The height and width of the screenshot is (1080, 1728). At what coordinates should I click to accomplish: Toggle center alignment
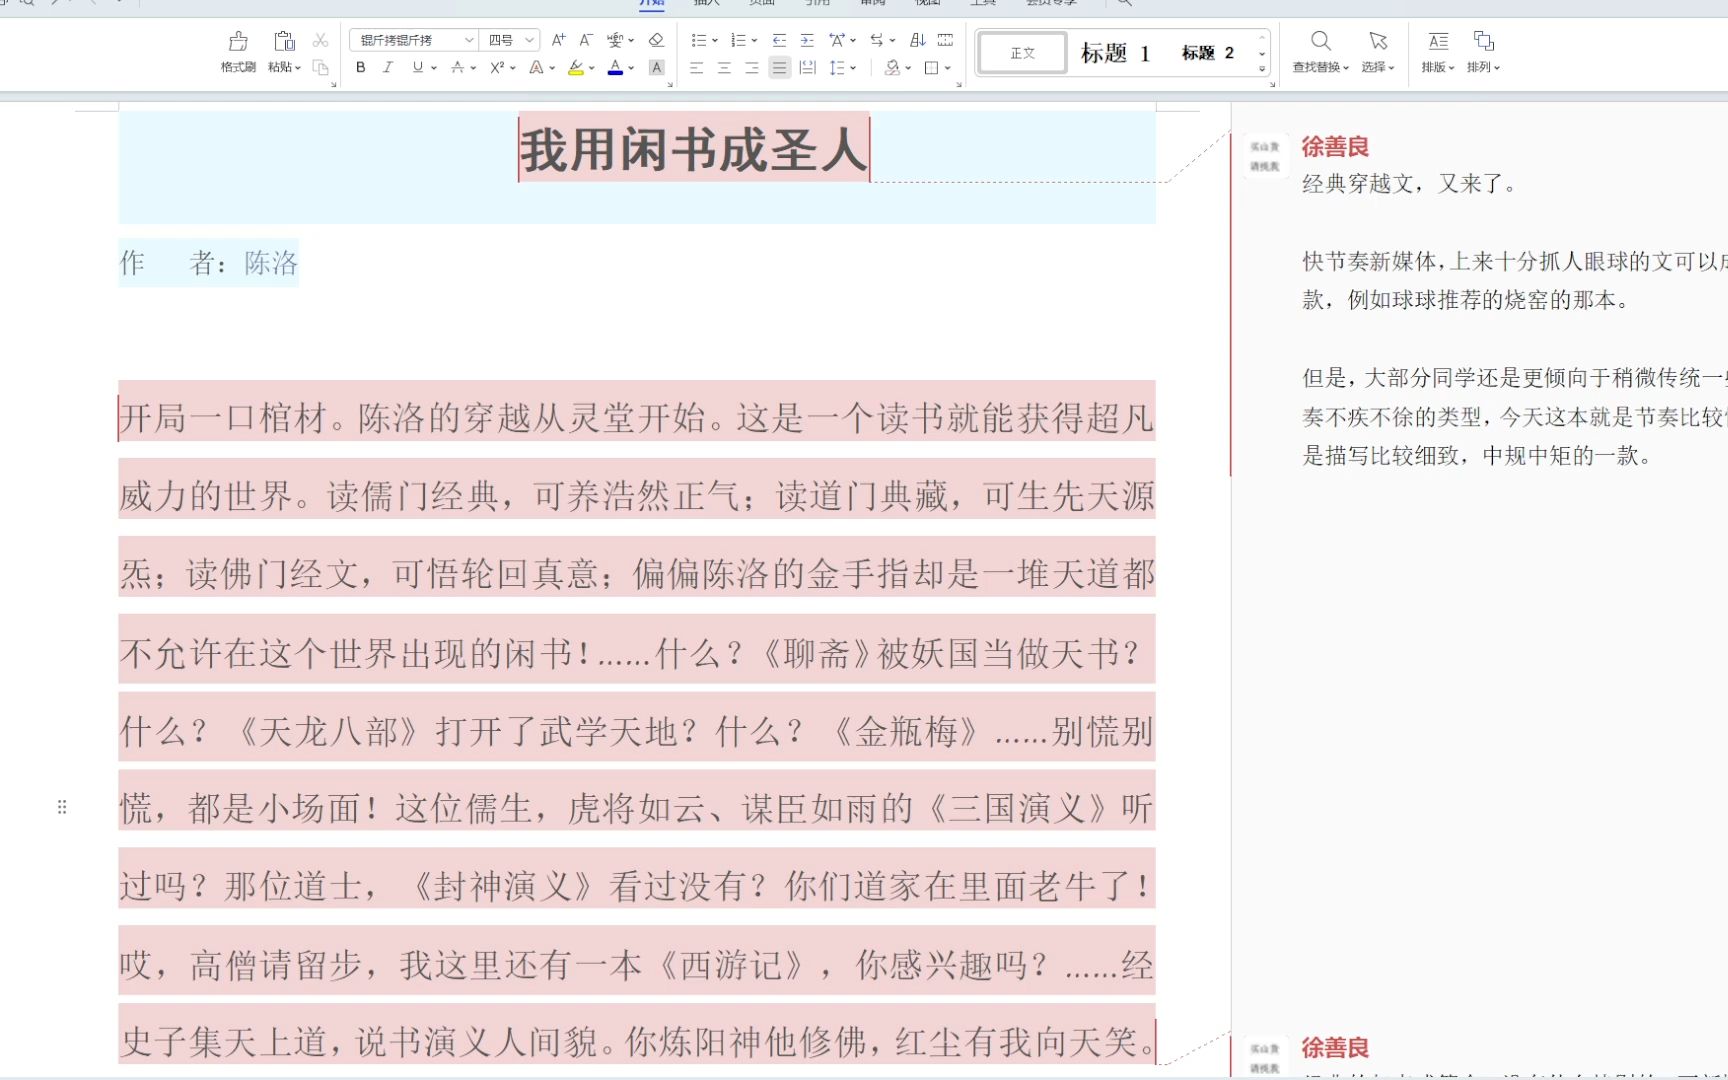click(x=724, y=68)
